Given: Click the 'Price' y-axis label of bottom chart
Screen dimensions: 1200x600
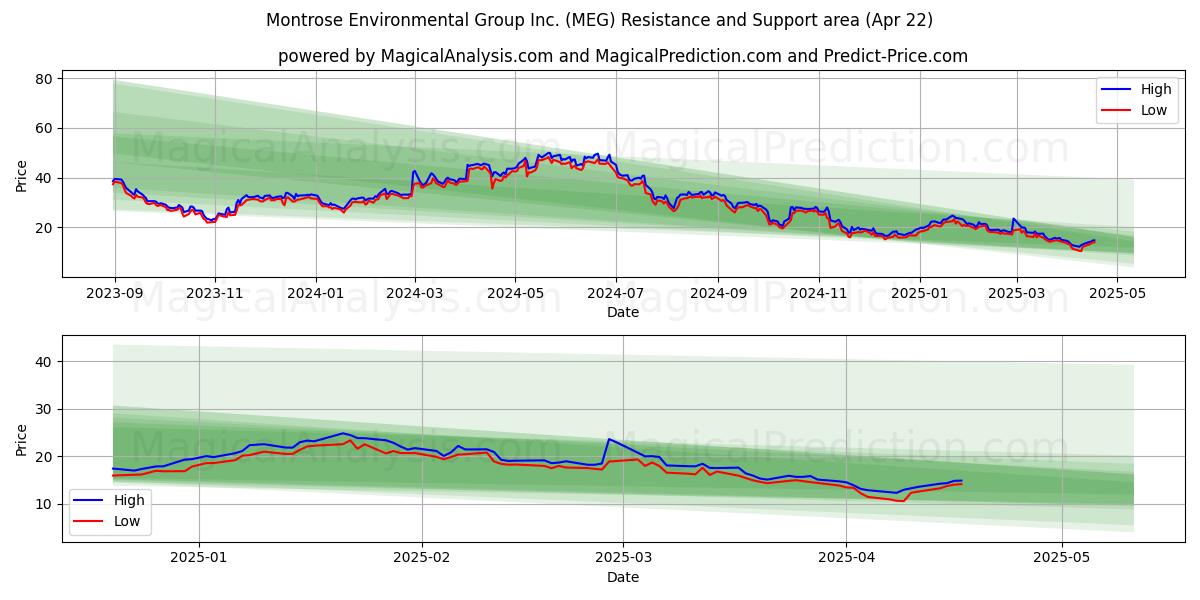Looking at the screenshot, I should (22, 438).
